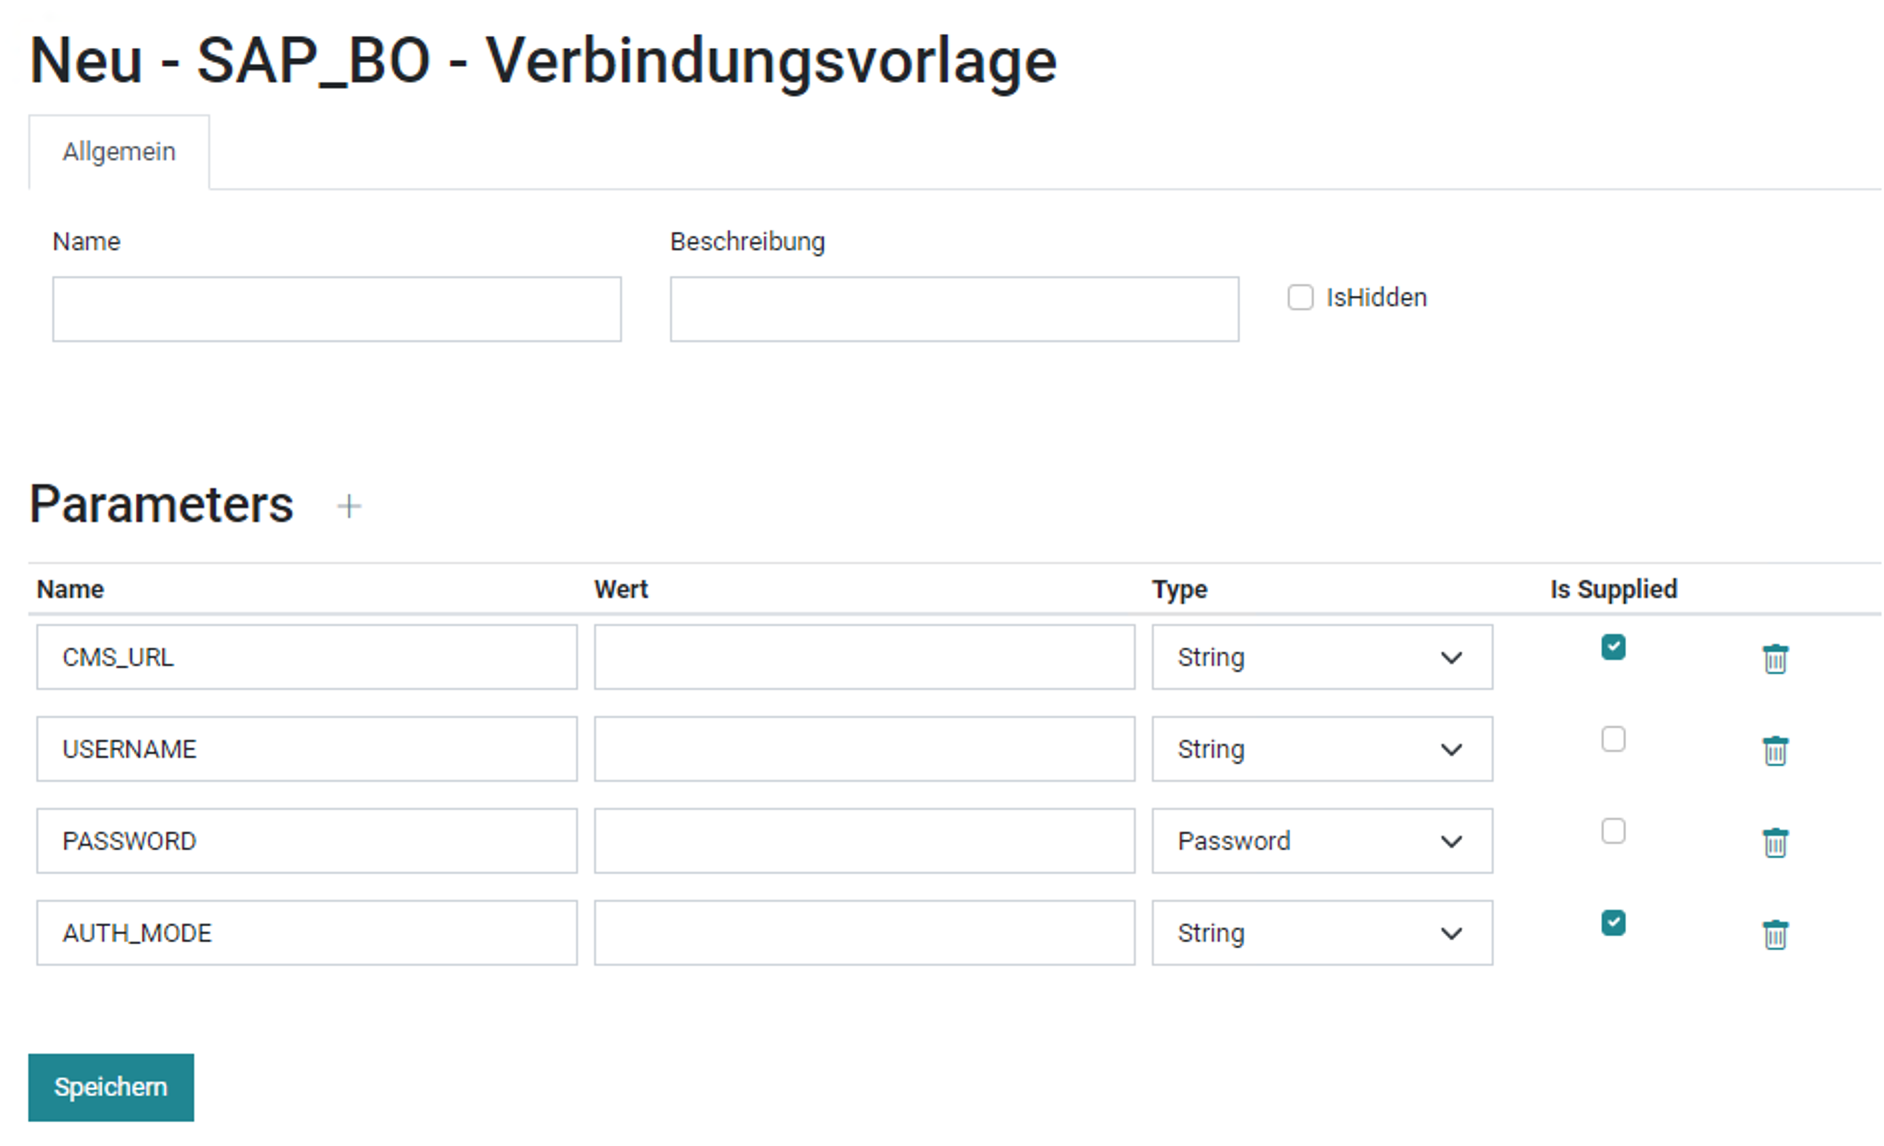
Task: Open Type dropdown for CMS_URL row
Action: point(1322,657)
